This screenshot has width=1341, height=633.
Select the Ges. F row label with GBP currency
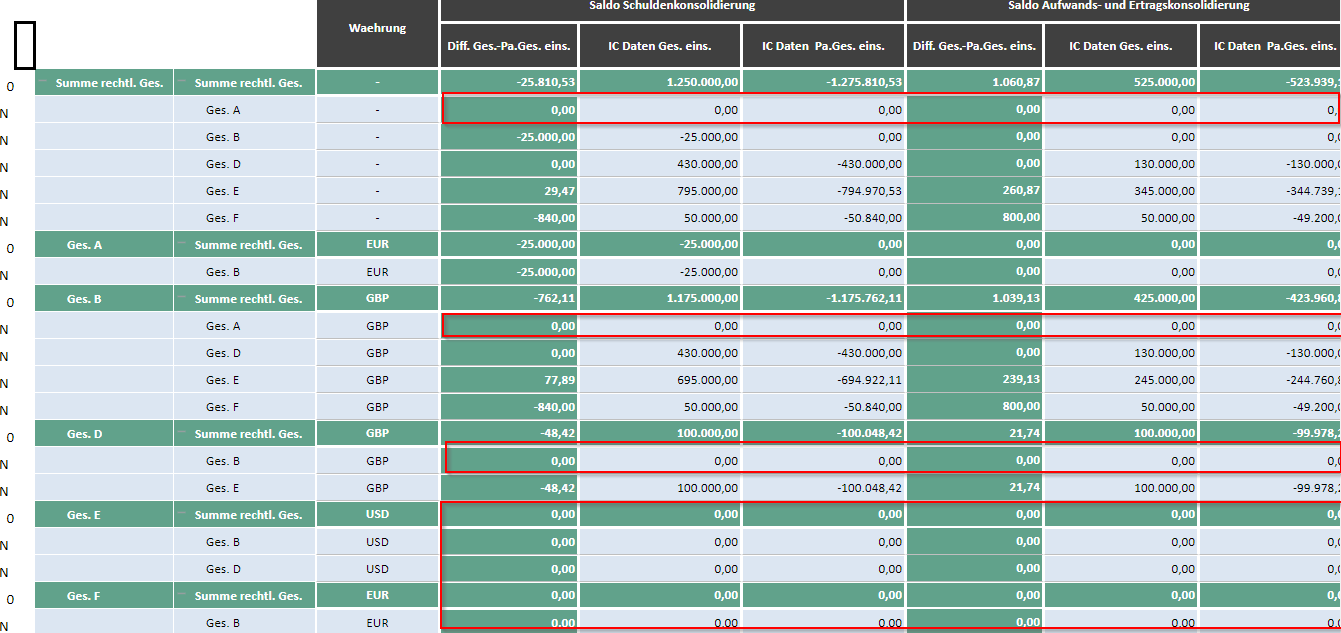245,406
